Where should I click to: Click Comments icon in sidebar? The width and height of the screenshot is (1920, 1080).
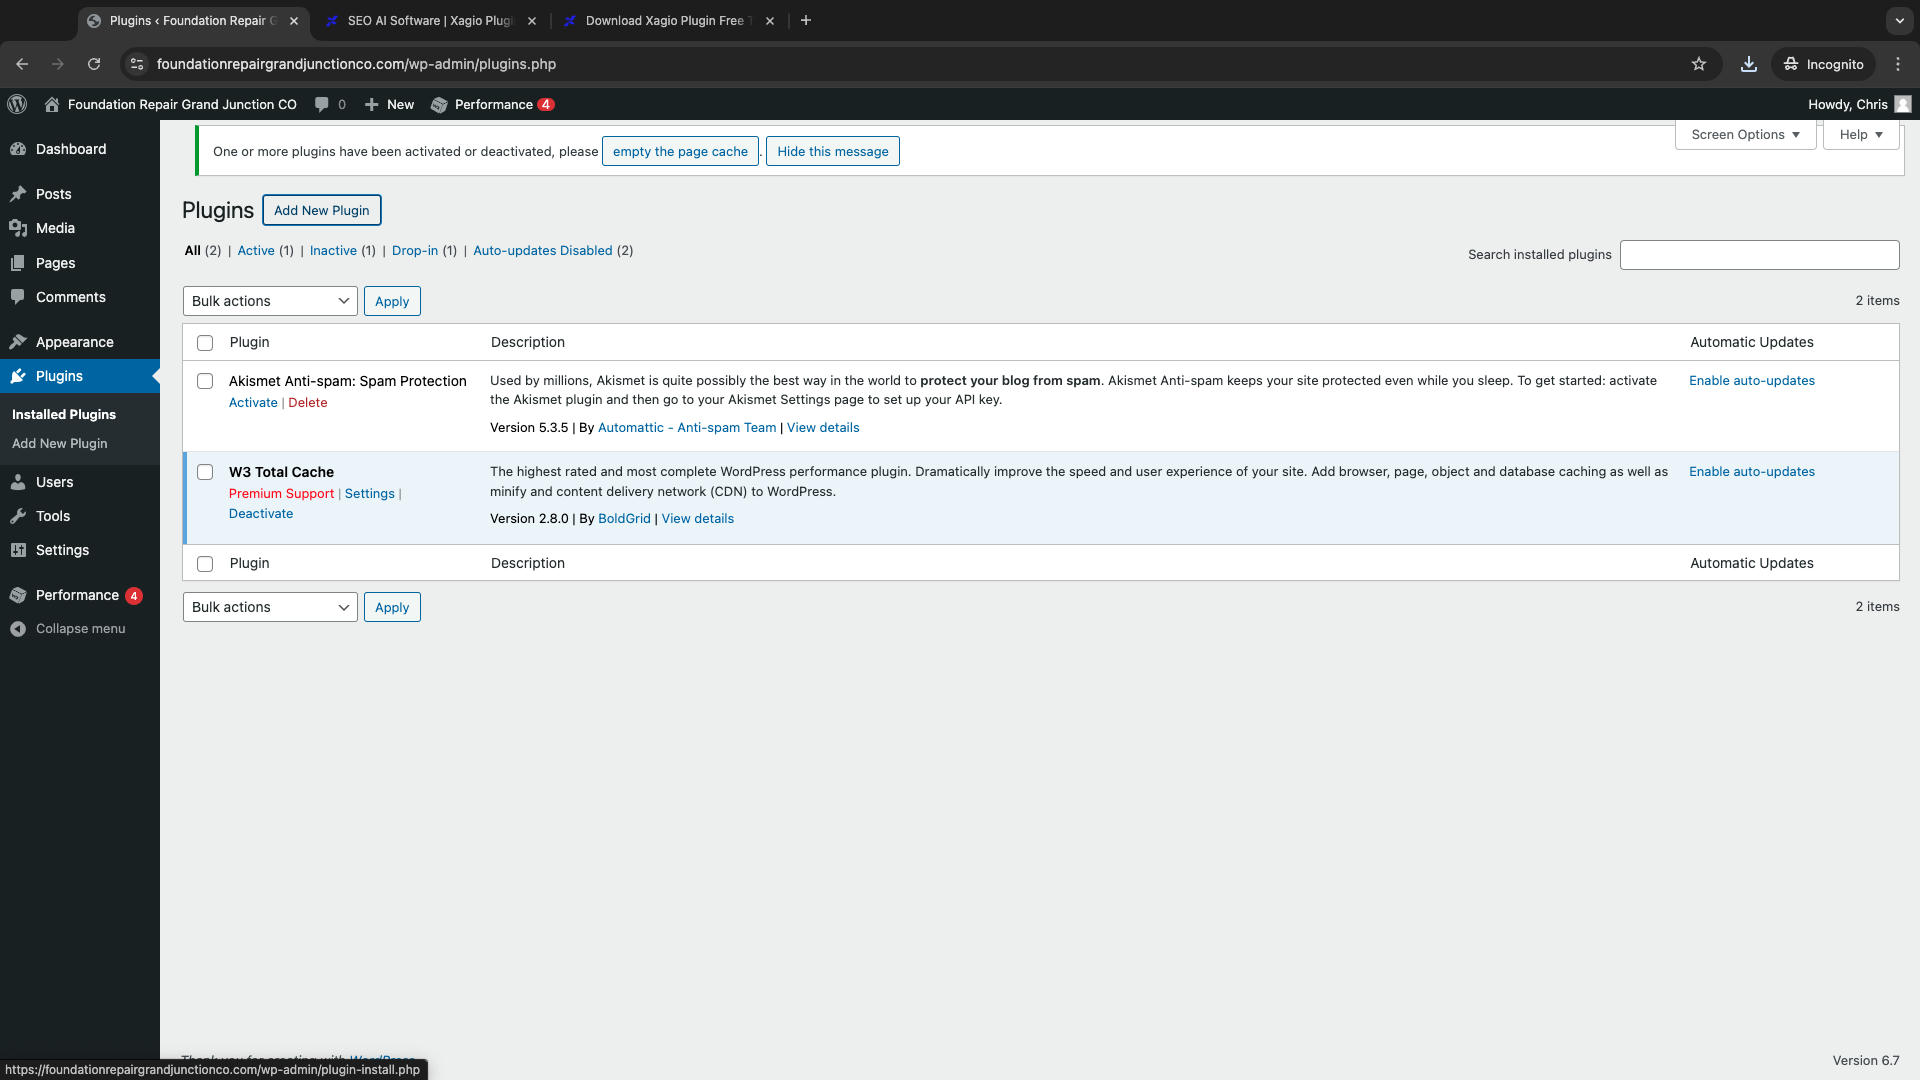point(18,297)
